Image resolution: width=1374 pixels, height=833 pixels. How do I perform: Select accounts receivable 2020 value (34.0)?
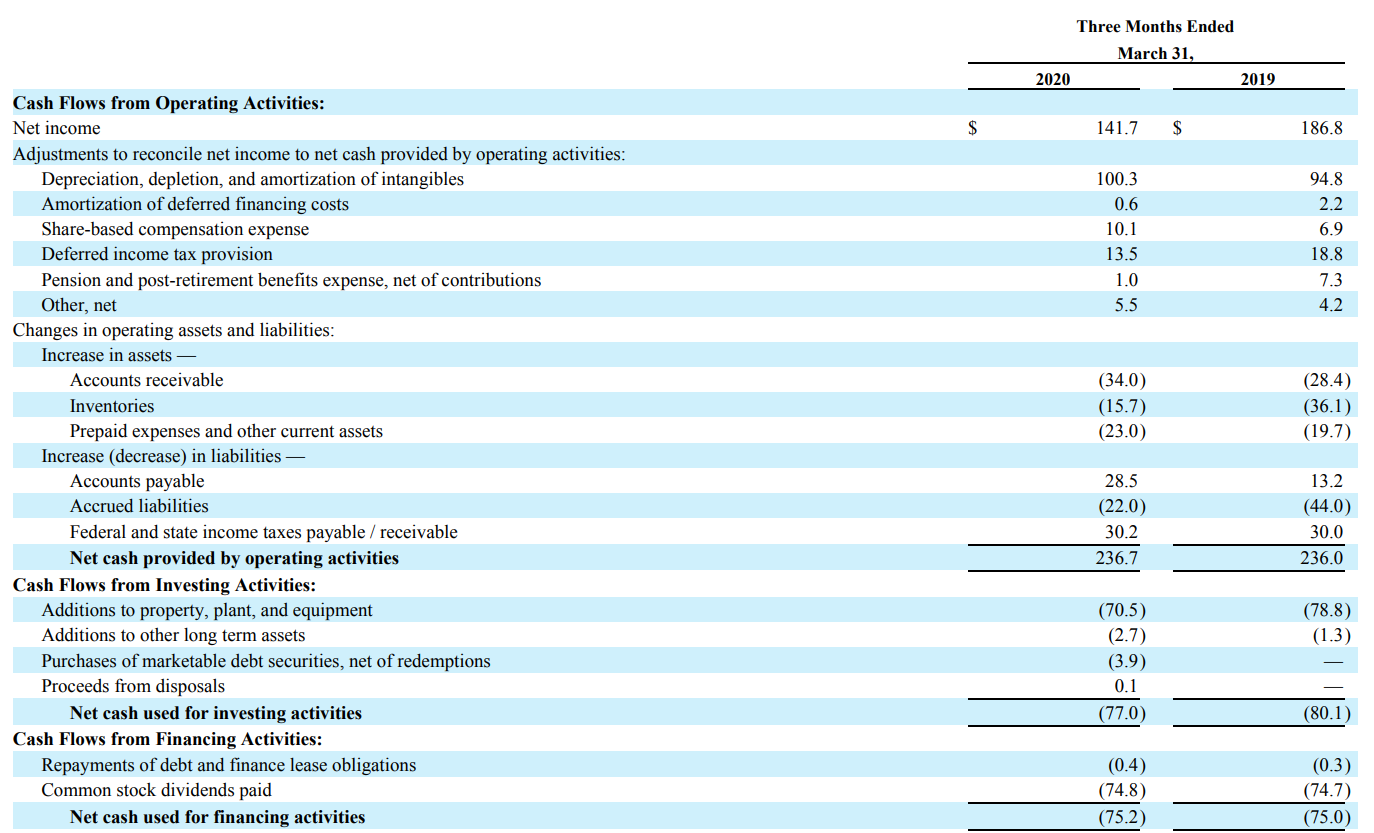tap(1122, 380)
